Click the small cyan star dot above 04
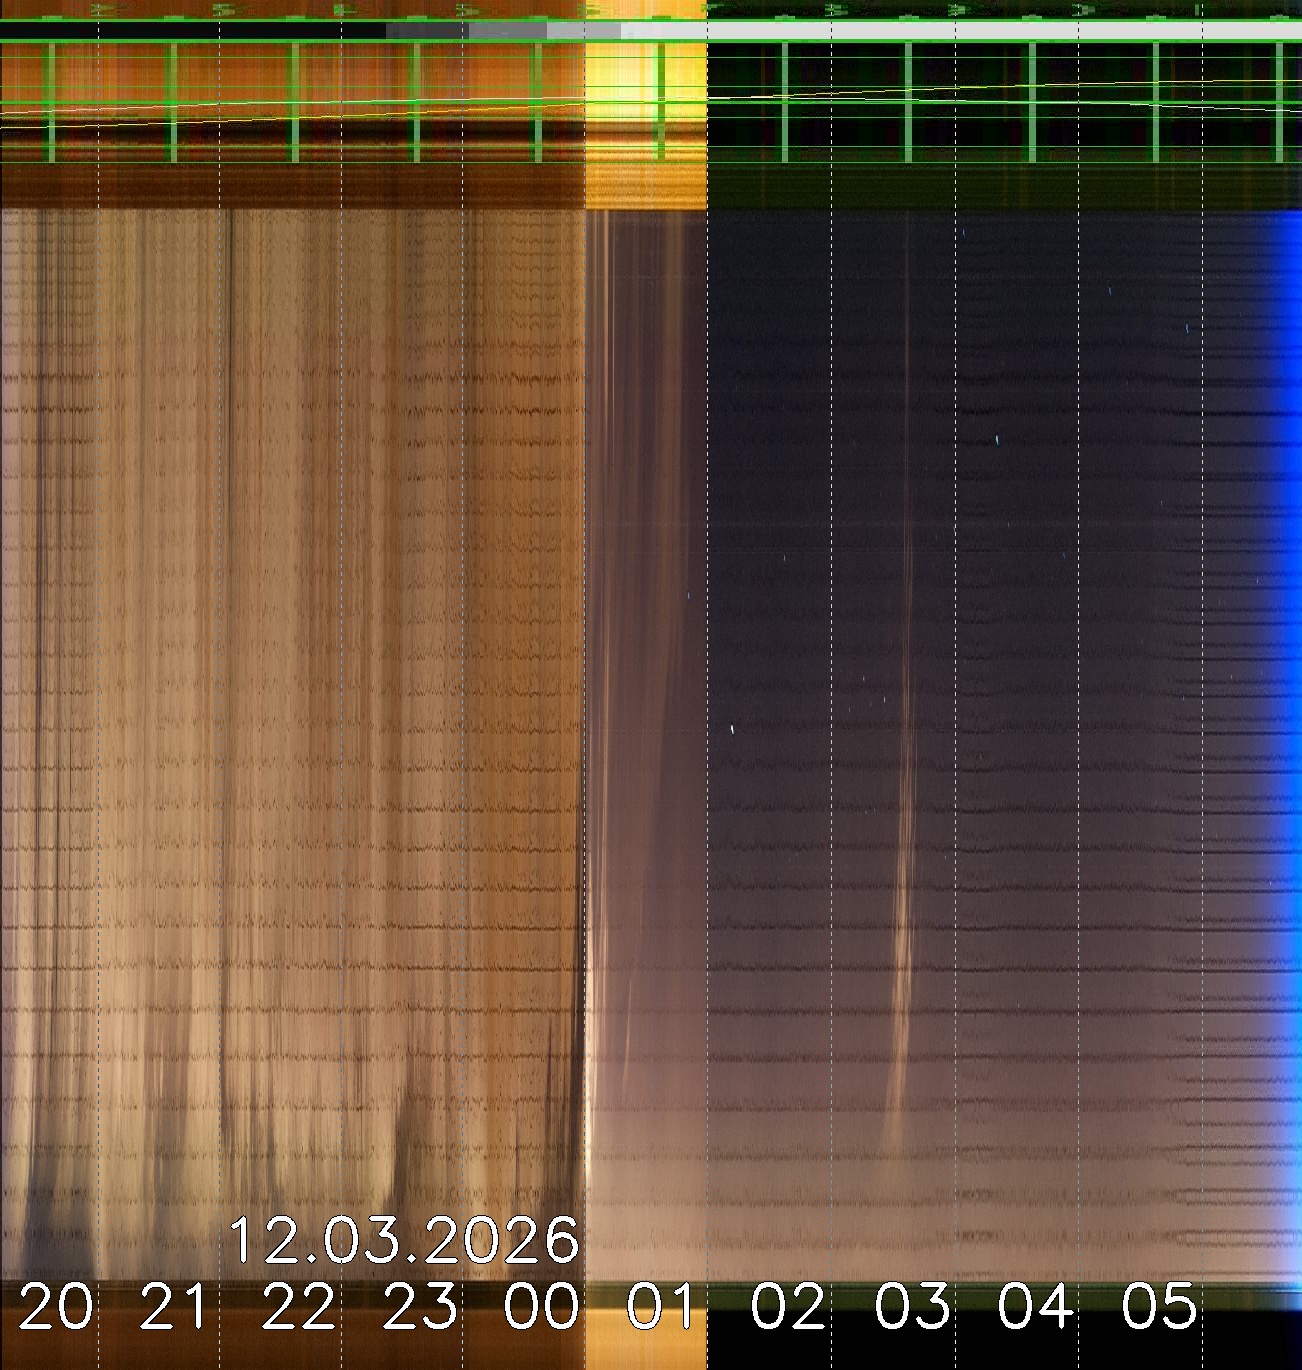The width and height of the screenshot is (1302, 1370). pos(996,440)
